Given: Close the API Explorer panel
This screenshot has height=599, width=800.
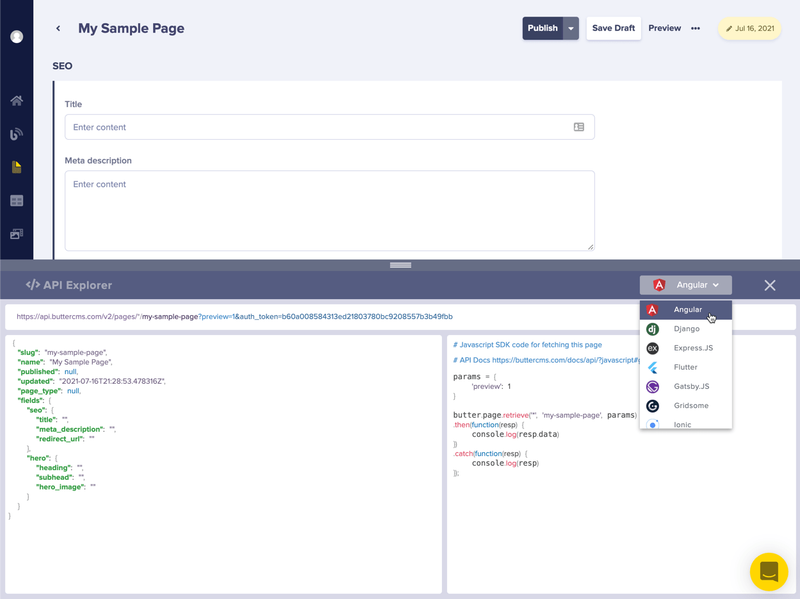Looking at the screenshot, I should (x=770, y=285).
